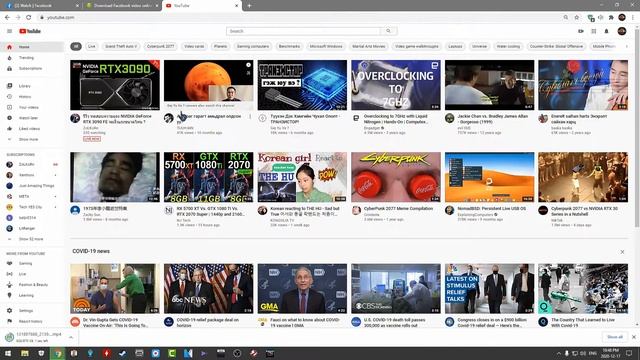Open the YouTube account avatar menu
The height and width of the screenshot is (360, 640).
[622, 31]
